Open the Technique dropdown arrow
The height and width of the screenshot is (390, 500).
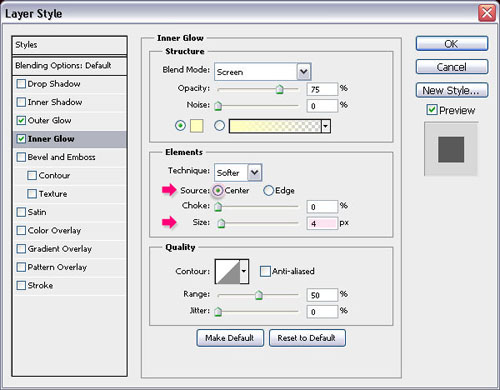[255, 173]
